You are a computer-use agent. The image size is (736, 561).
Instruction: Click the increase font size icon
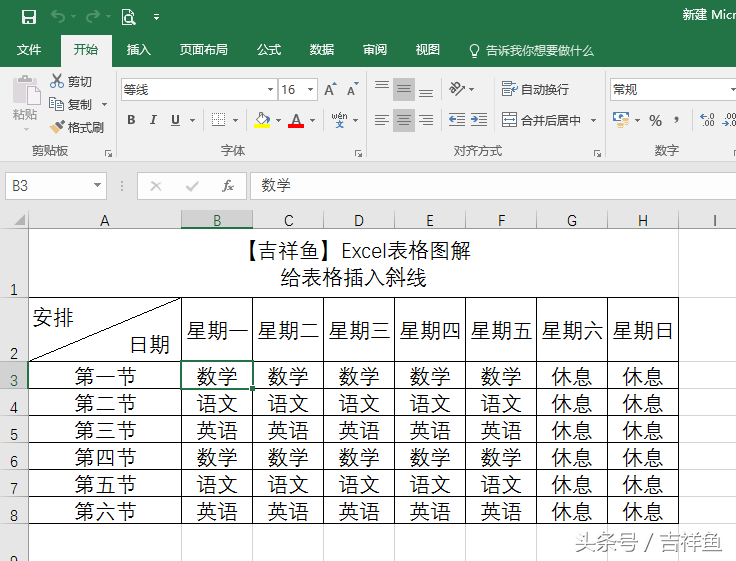(x=330, y=89)
